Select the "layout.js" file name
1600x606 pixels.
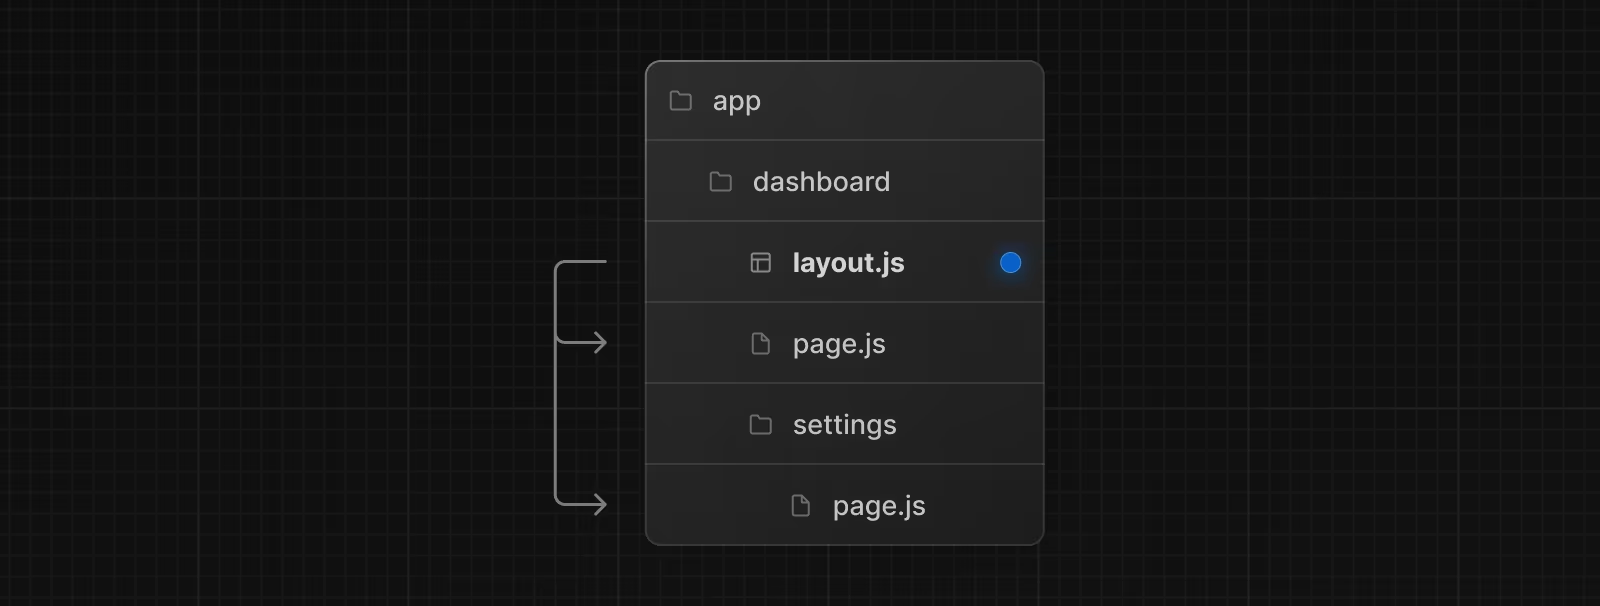(848, 263)
